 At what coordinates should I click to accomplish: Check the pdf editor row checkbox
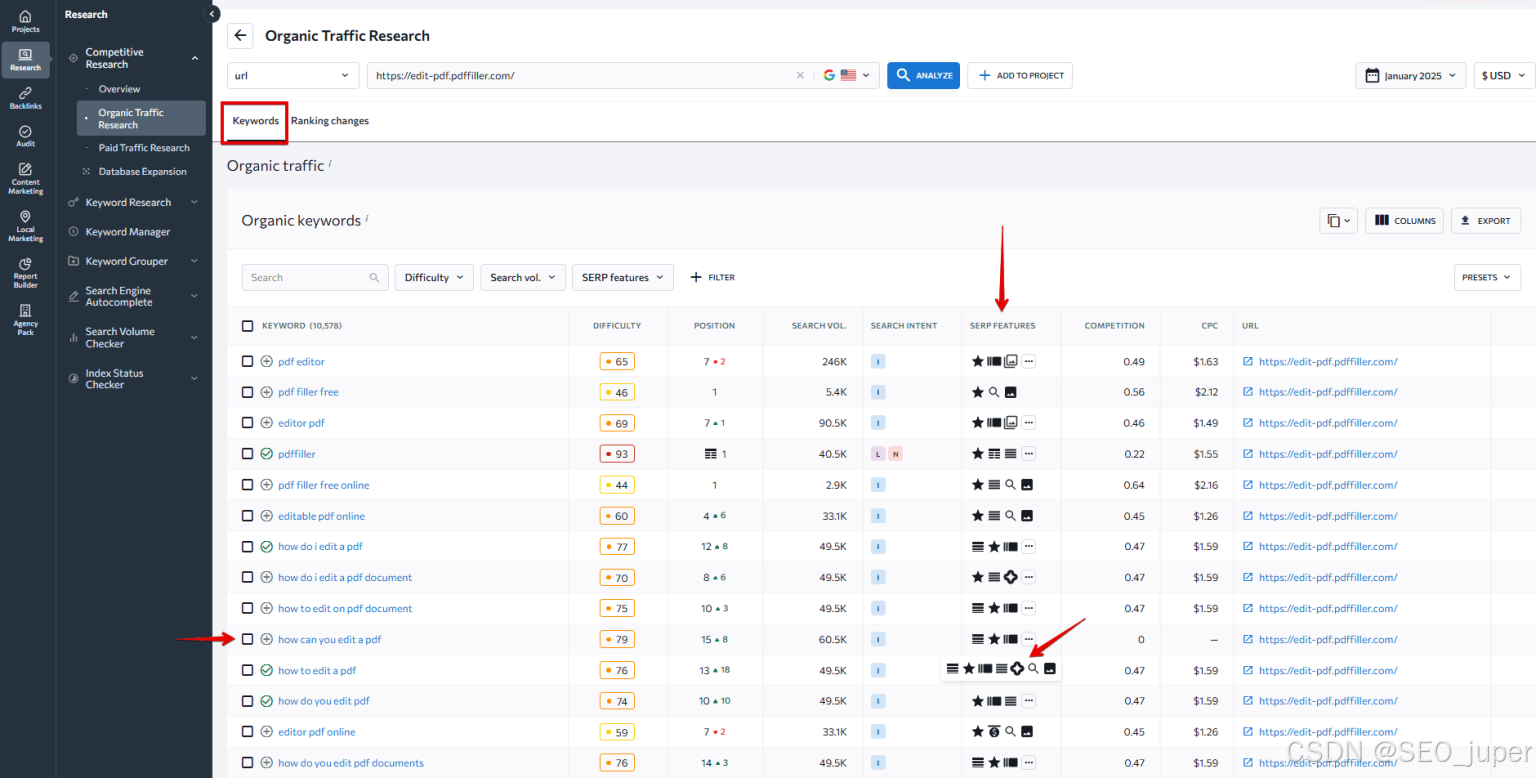[x=248, y=361]
